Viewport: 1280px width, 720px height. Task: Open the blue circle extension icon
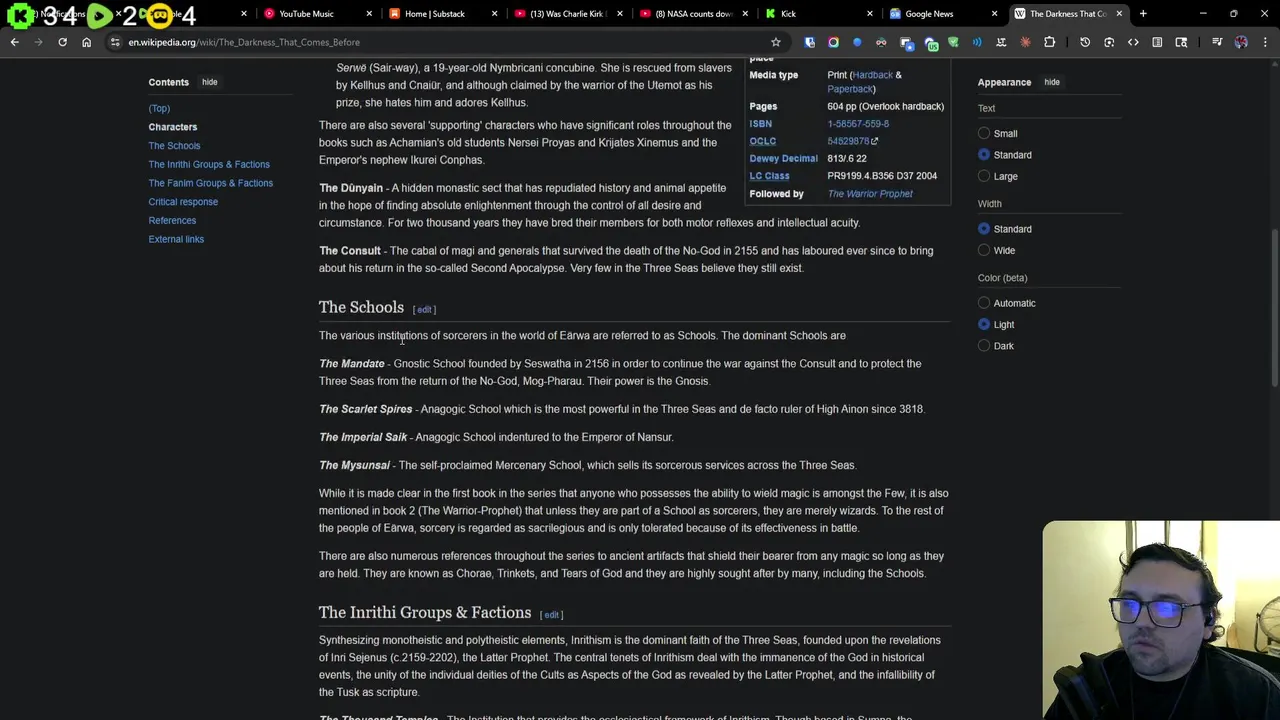click(857, 42)
